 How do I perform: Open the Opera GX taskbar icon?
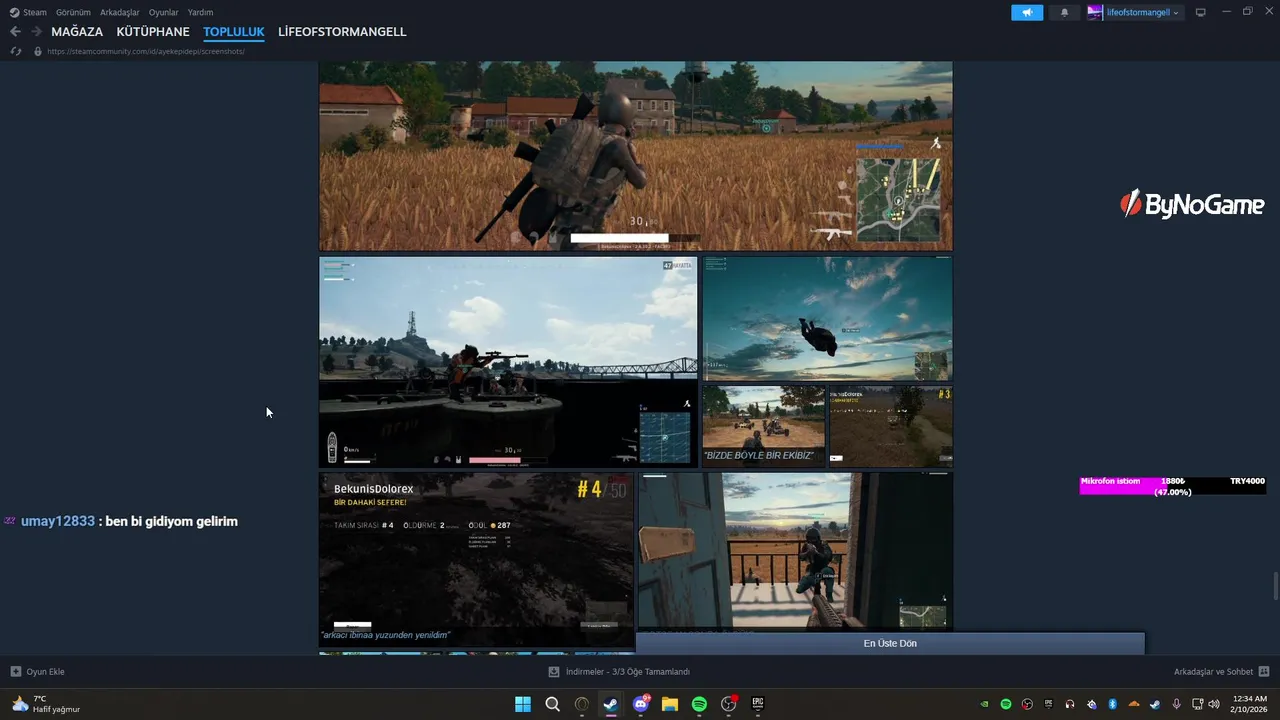point(582,704)
